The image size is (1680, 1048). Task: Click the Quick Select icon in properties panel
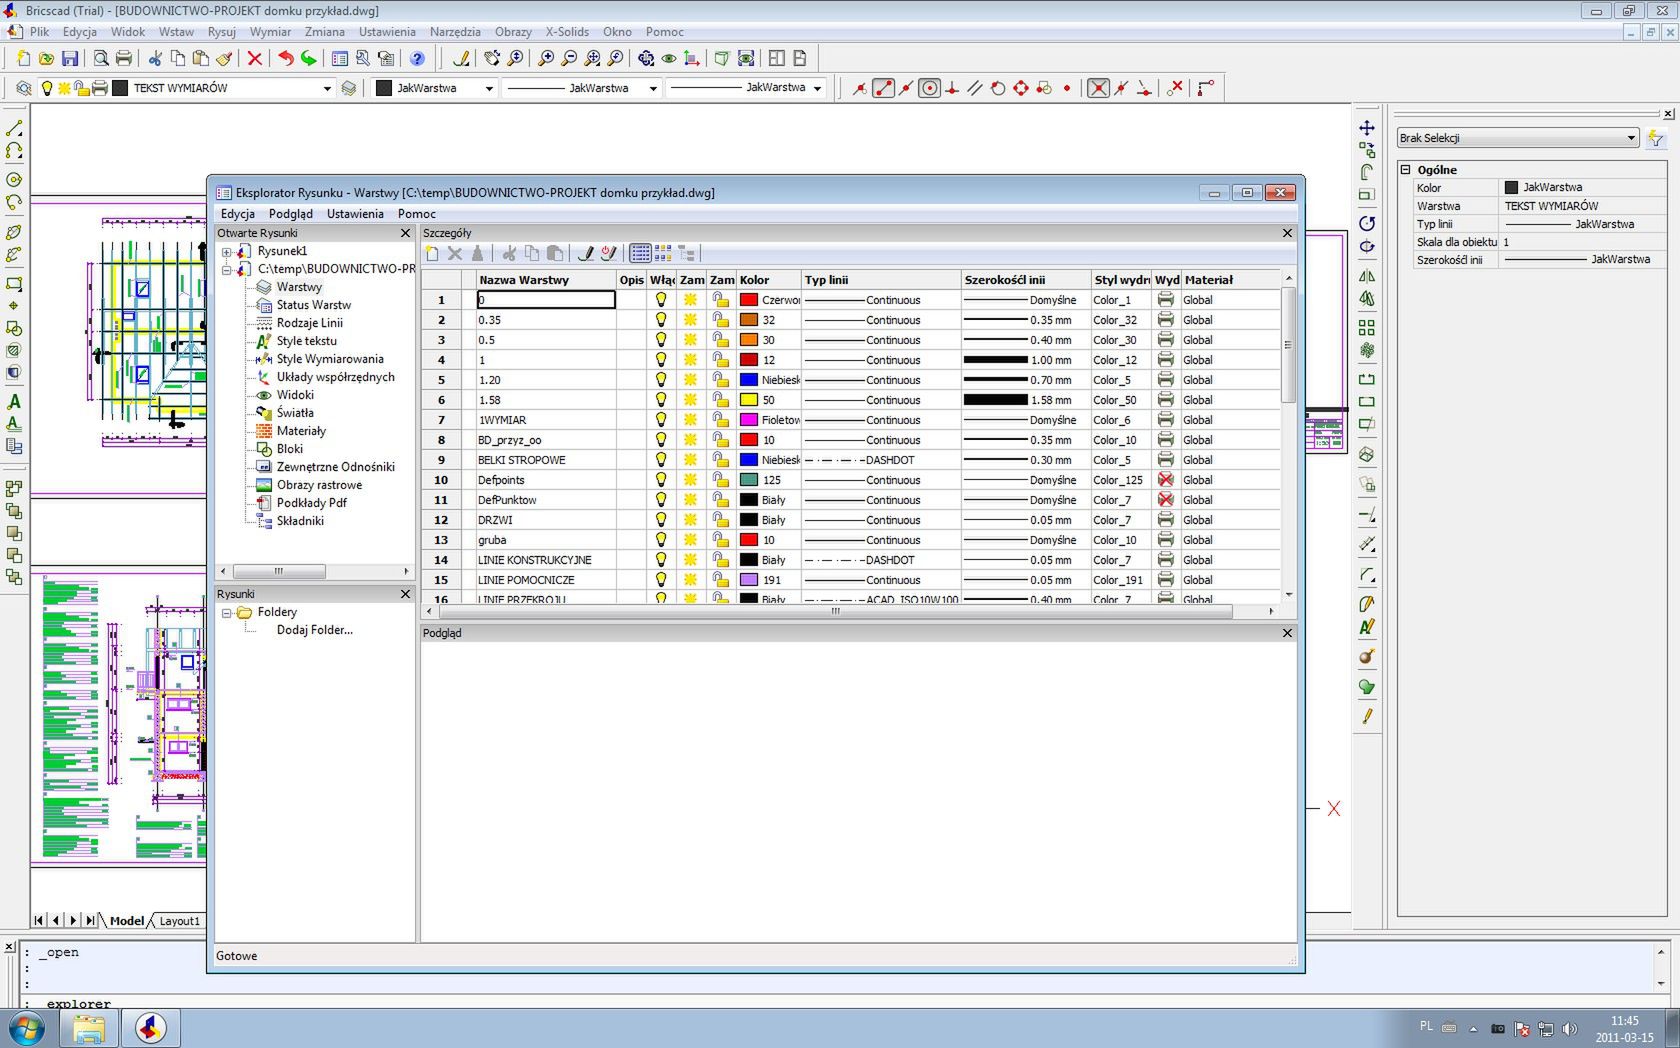pos(1656,138)
